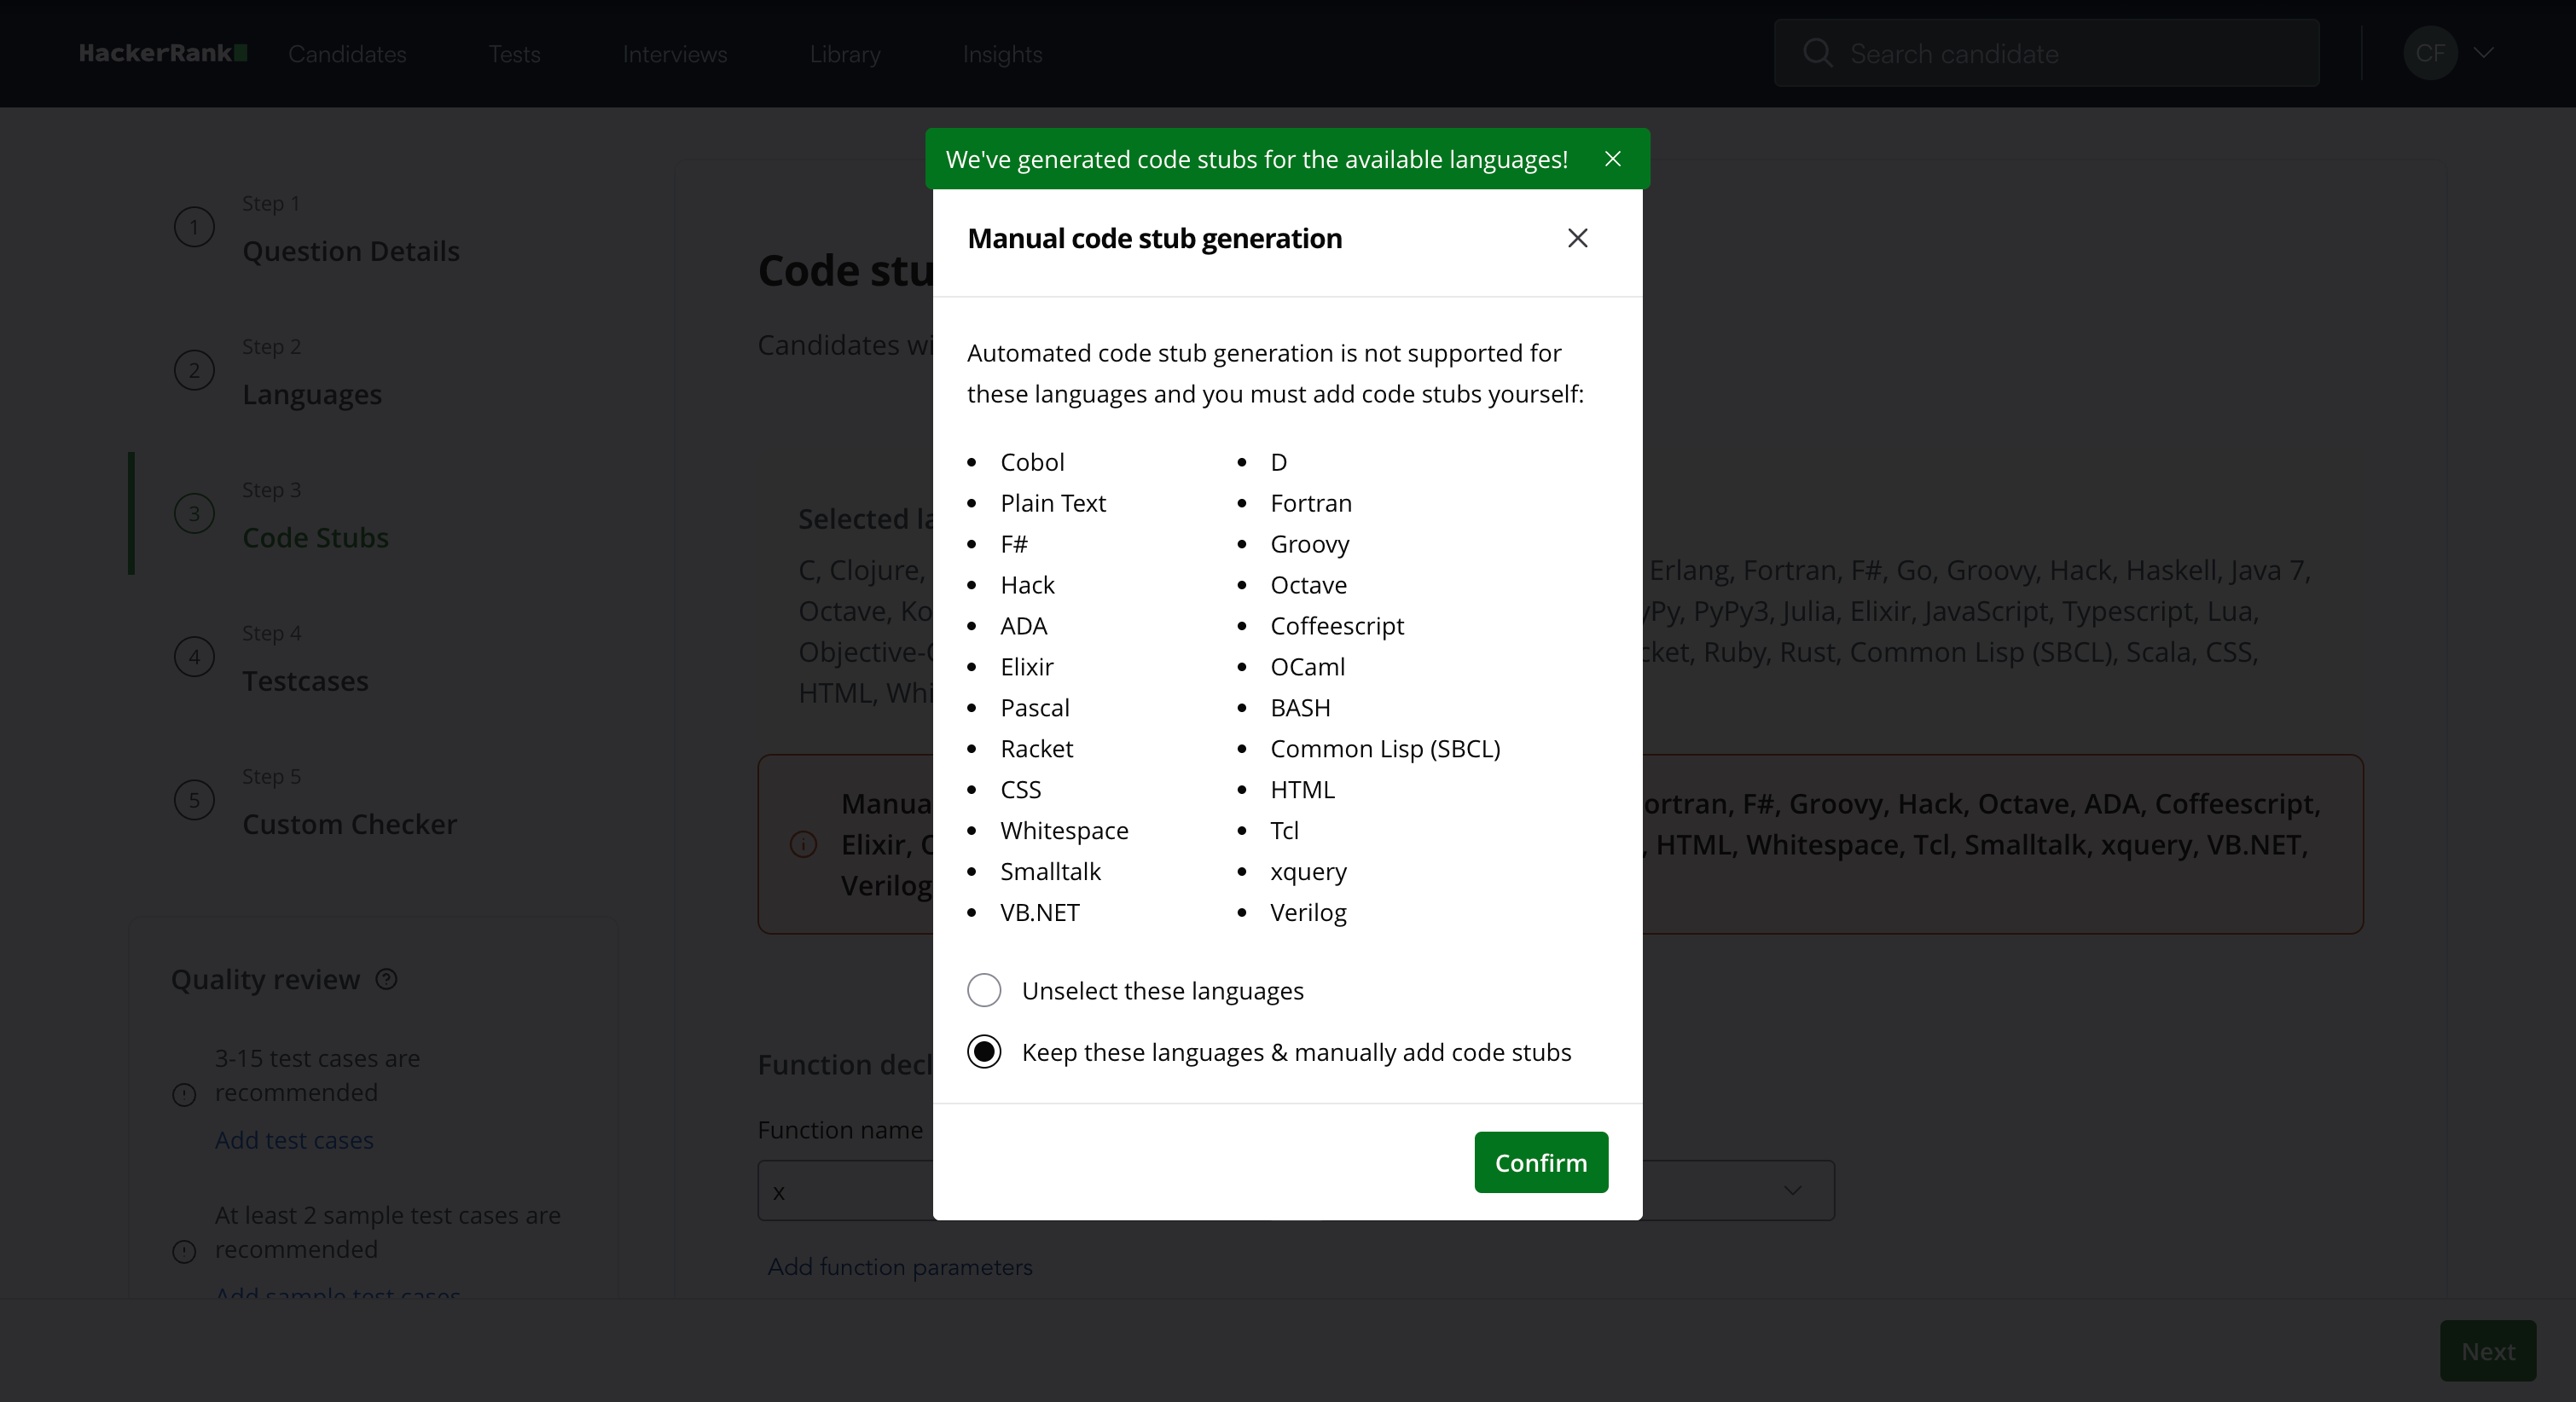Expand the account dropdown chevron
The image size is (2576, 1402).
point(2484,53)
